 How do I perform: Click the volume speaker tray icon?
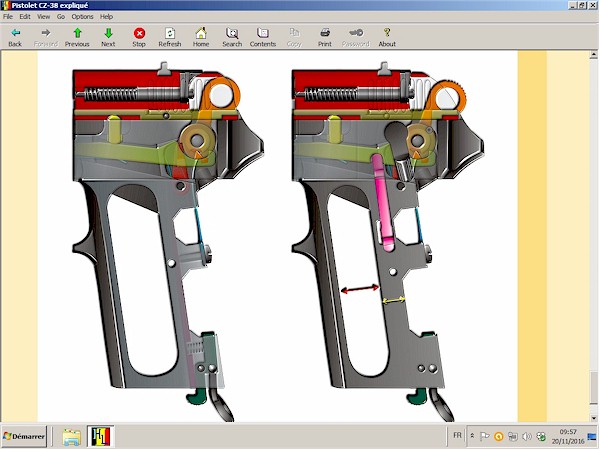[x=527, y=436]
